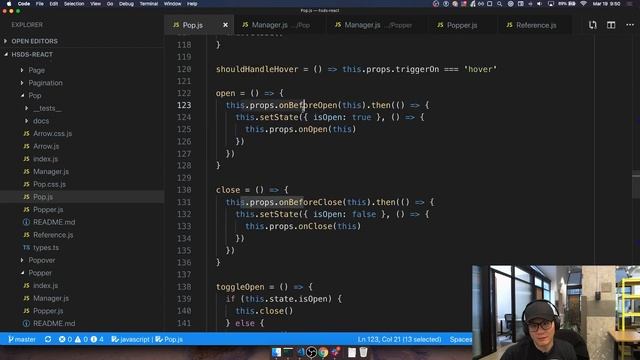This screenshot has height=360, width=640.
Task: Click the master git branch indicator
Action: click(22, 339)
